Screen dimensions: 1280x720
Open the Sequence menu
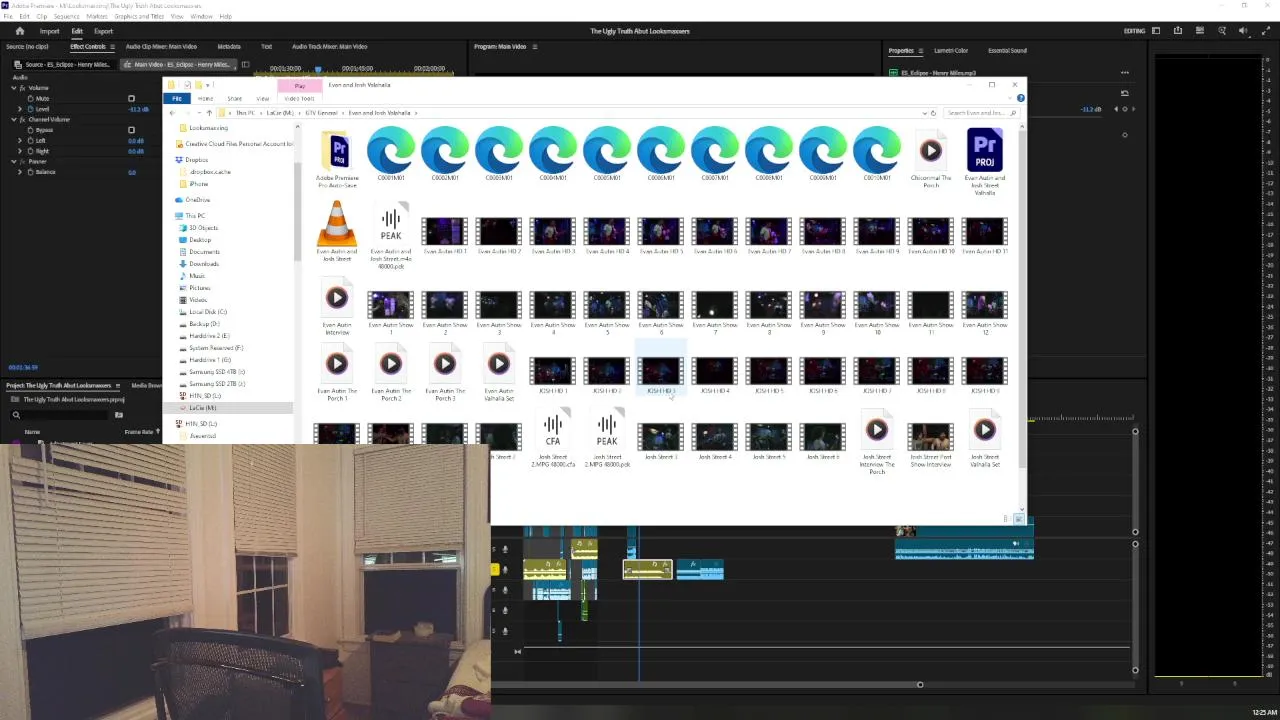click(x=66, y=17)
